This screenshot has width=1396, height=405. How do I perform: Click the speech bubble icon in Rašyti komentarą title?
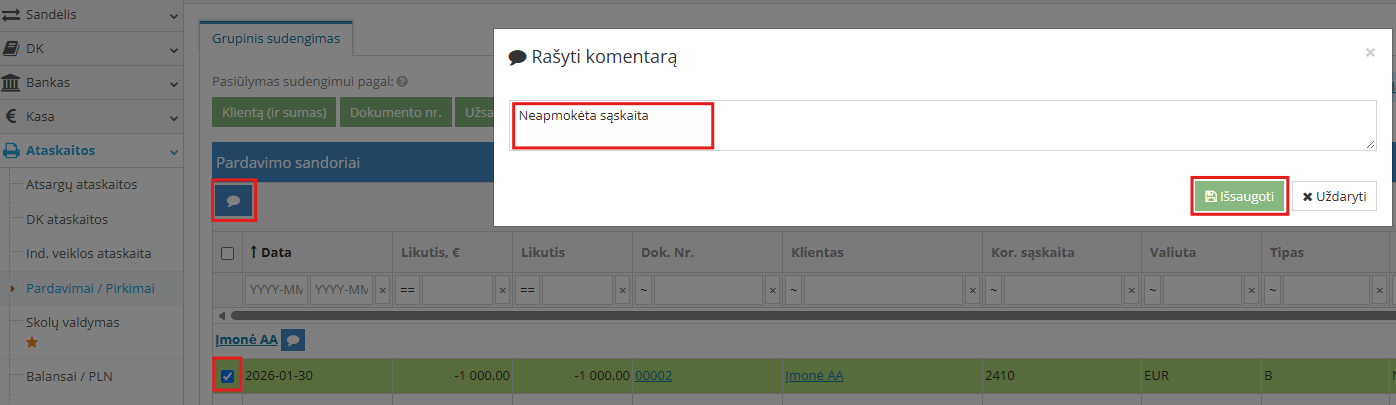click(x=517, y=58)
